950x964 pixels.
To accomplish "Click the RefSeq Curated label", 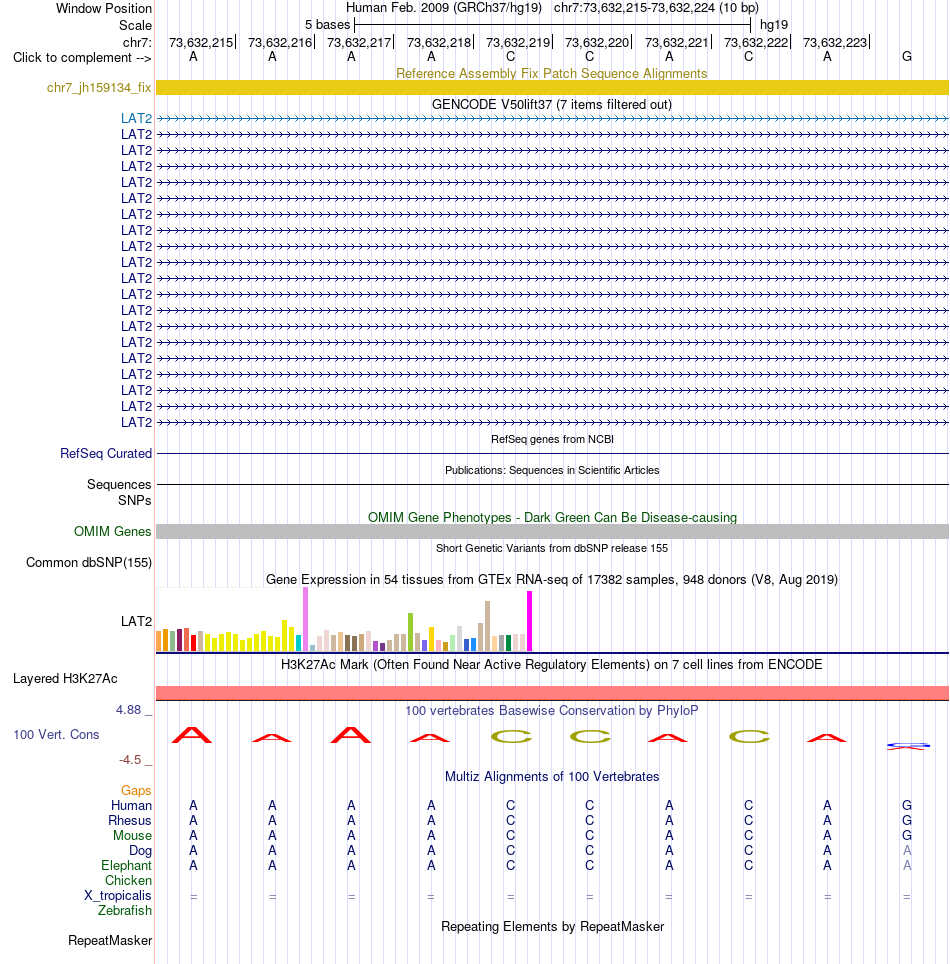I will 106,453.
